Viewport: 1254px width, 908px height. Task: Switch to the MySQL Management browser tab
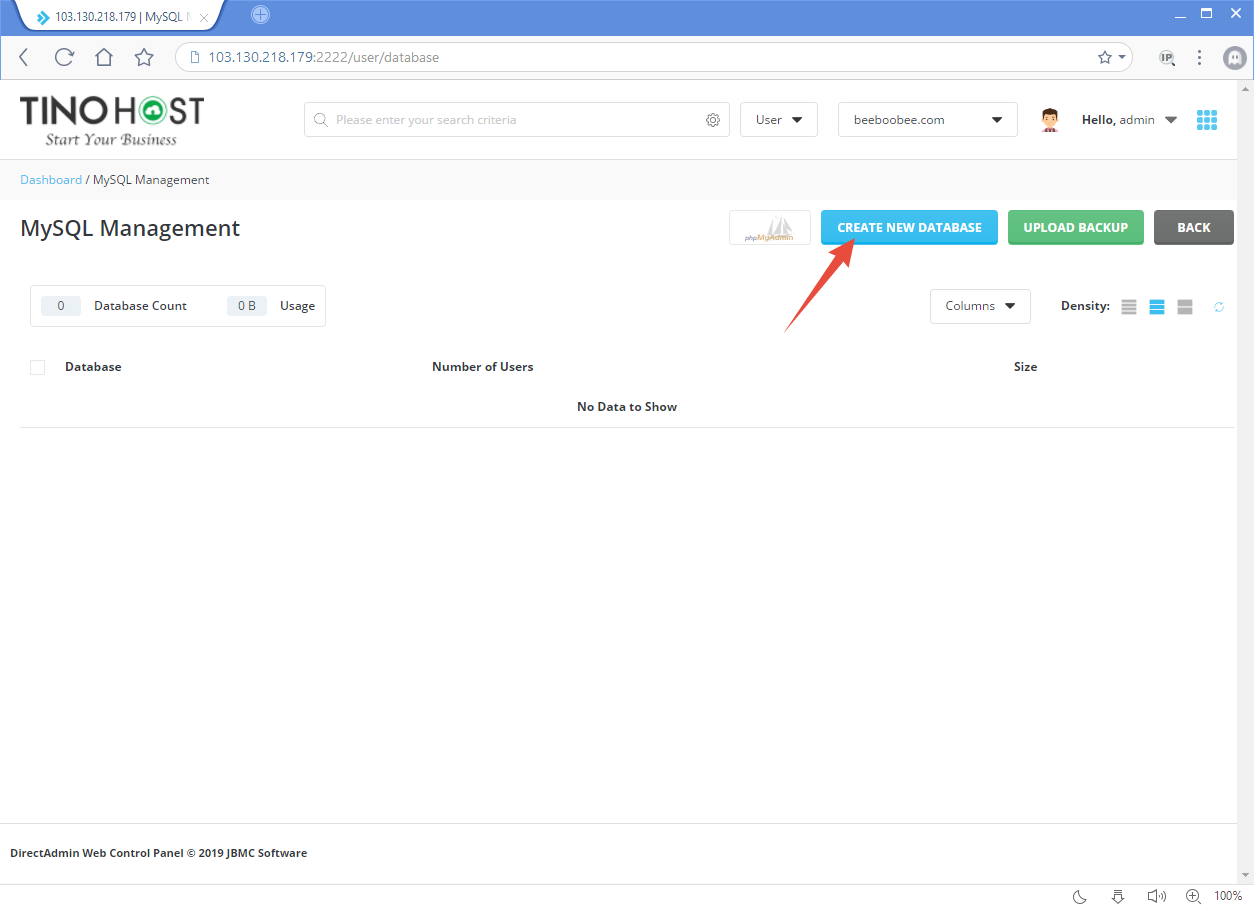pos(110,16)
